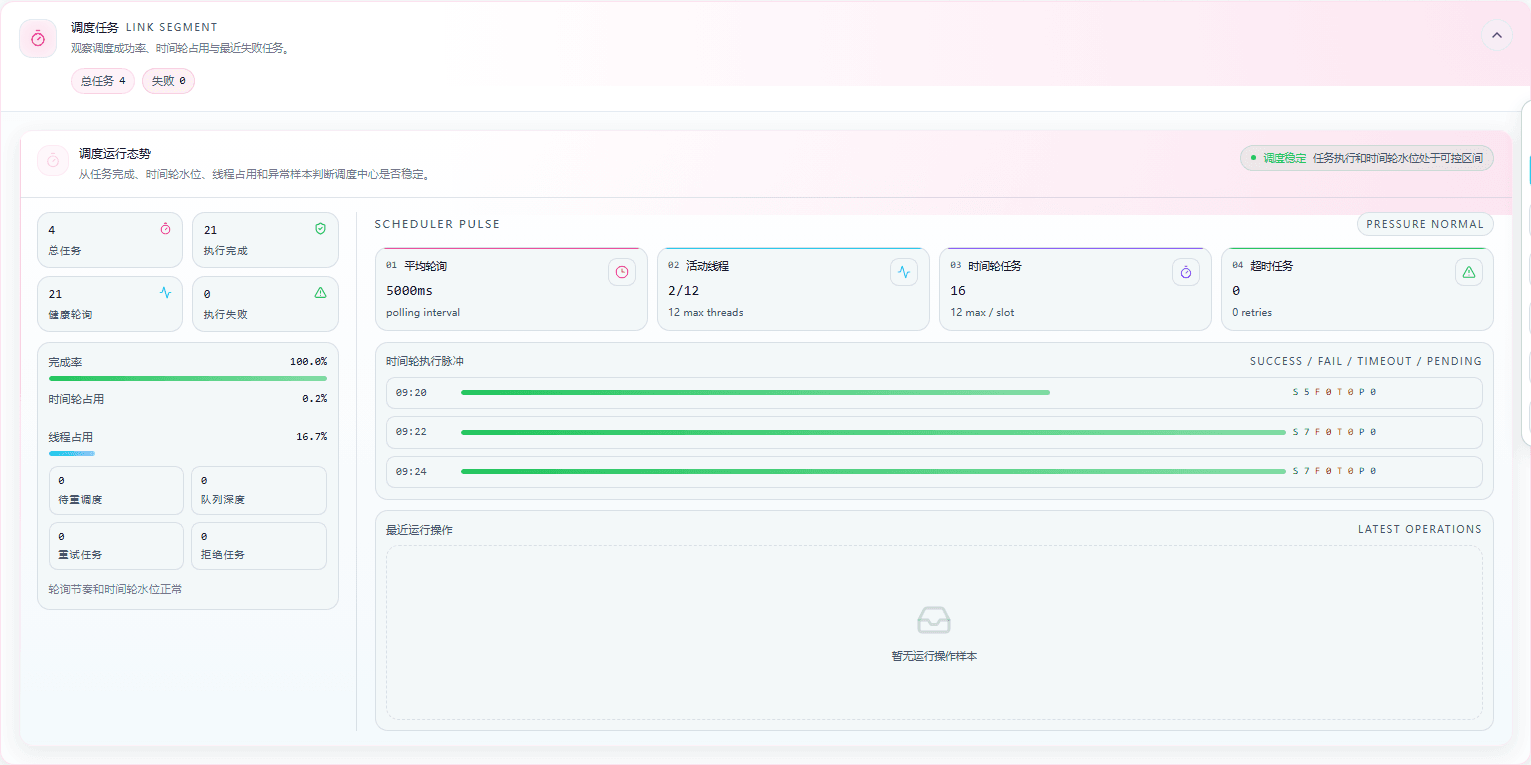Click the pink stopwatch icon beside 调度任务
Screen dimensions: 1531x765
[x=38, y=38]
